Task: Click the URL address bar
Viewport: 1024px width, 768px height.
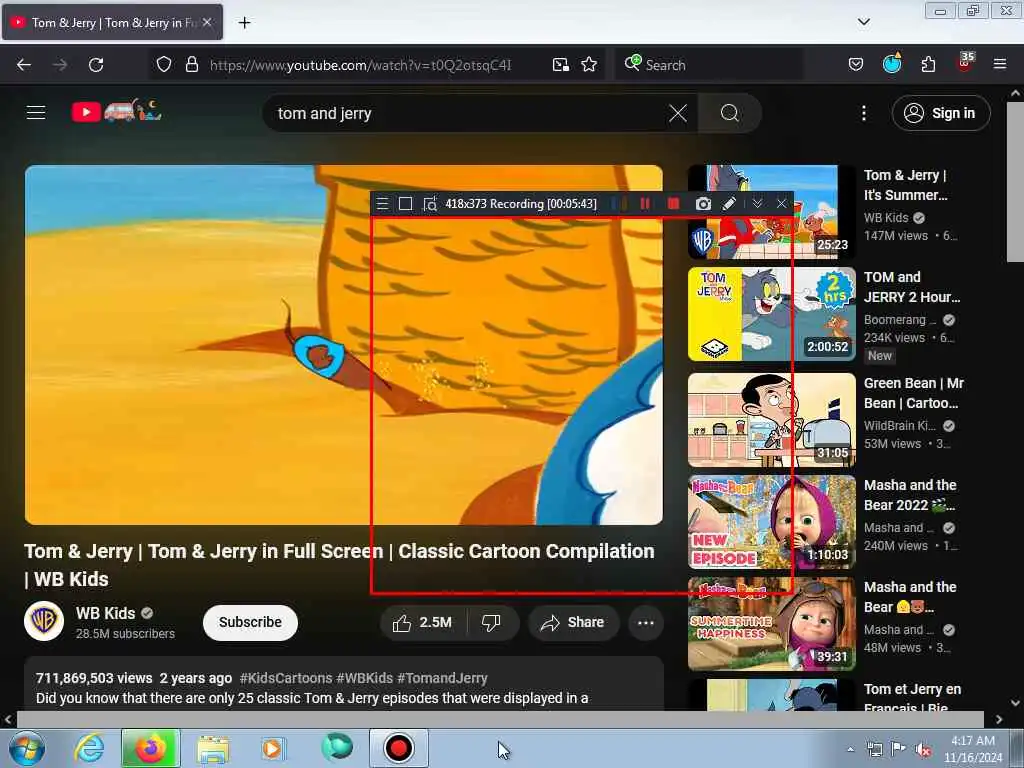Action: [x=360, y=65]
